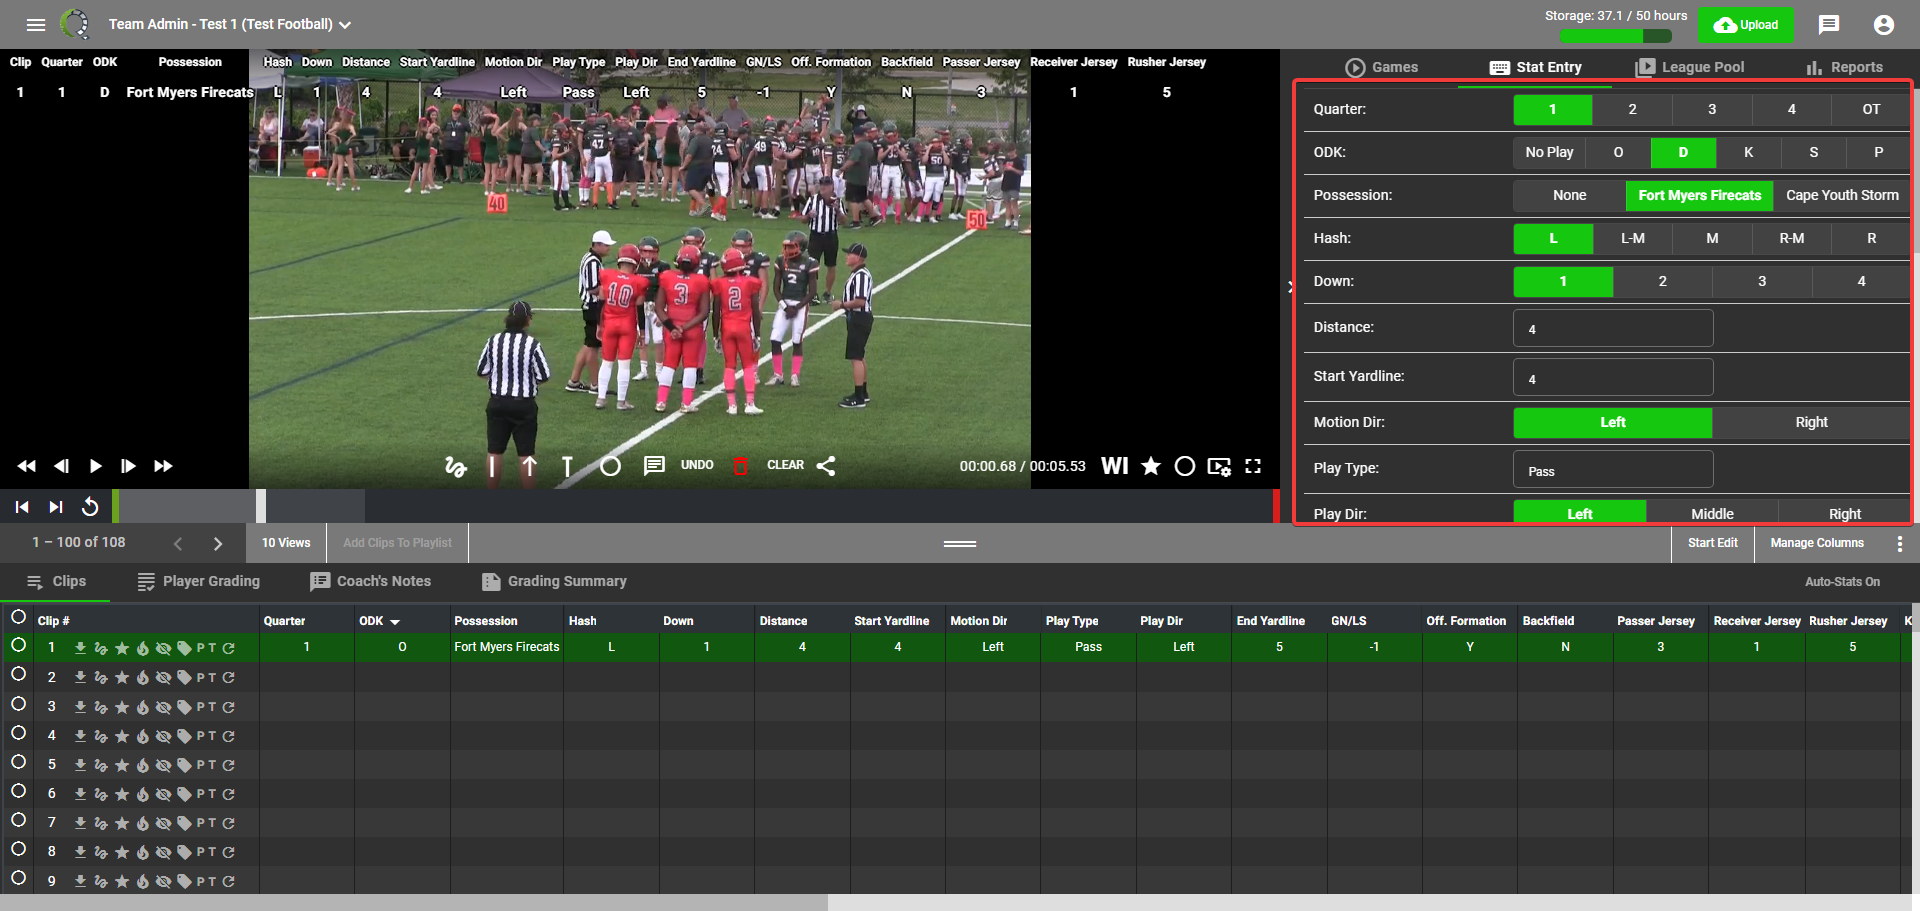
Task: Add a comment note on the video
Action: click(x=654, y=466)
